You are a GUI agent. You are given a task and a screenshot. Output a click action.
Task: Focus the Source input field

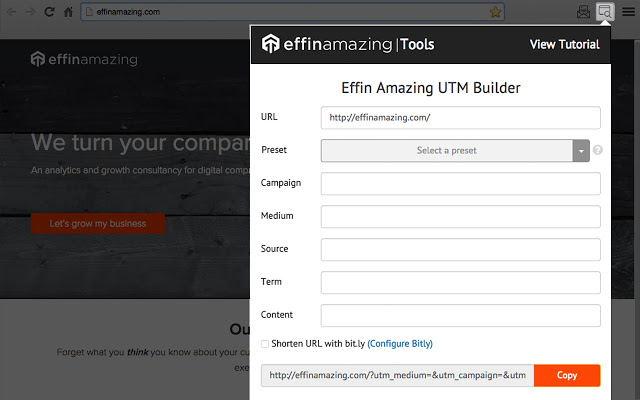tap(460, 249)
